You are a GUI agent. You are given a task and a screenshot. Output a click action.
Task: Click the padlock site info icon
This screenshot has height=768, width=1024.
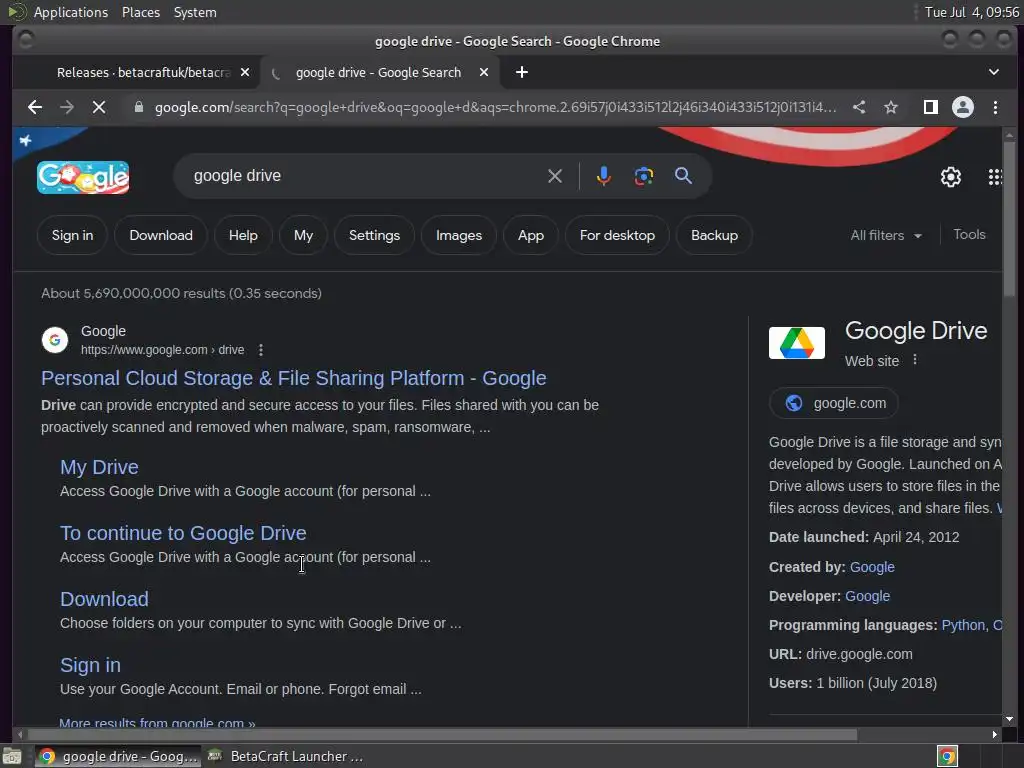point(138,107)
